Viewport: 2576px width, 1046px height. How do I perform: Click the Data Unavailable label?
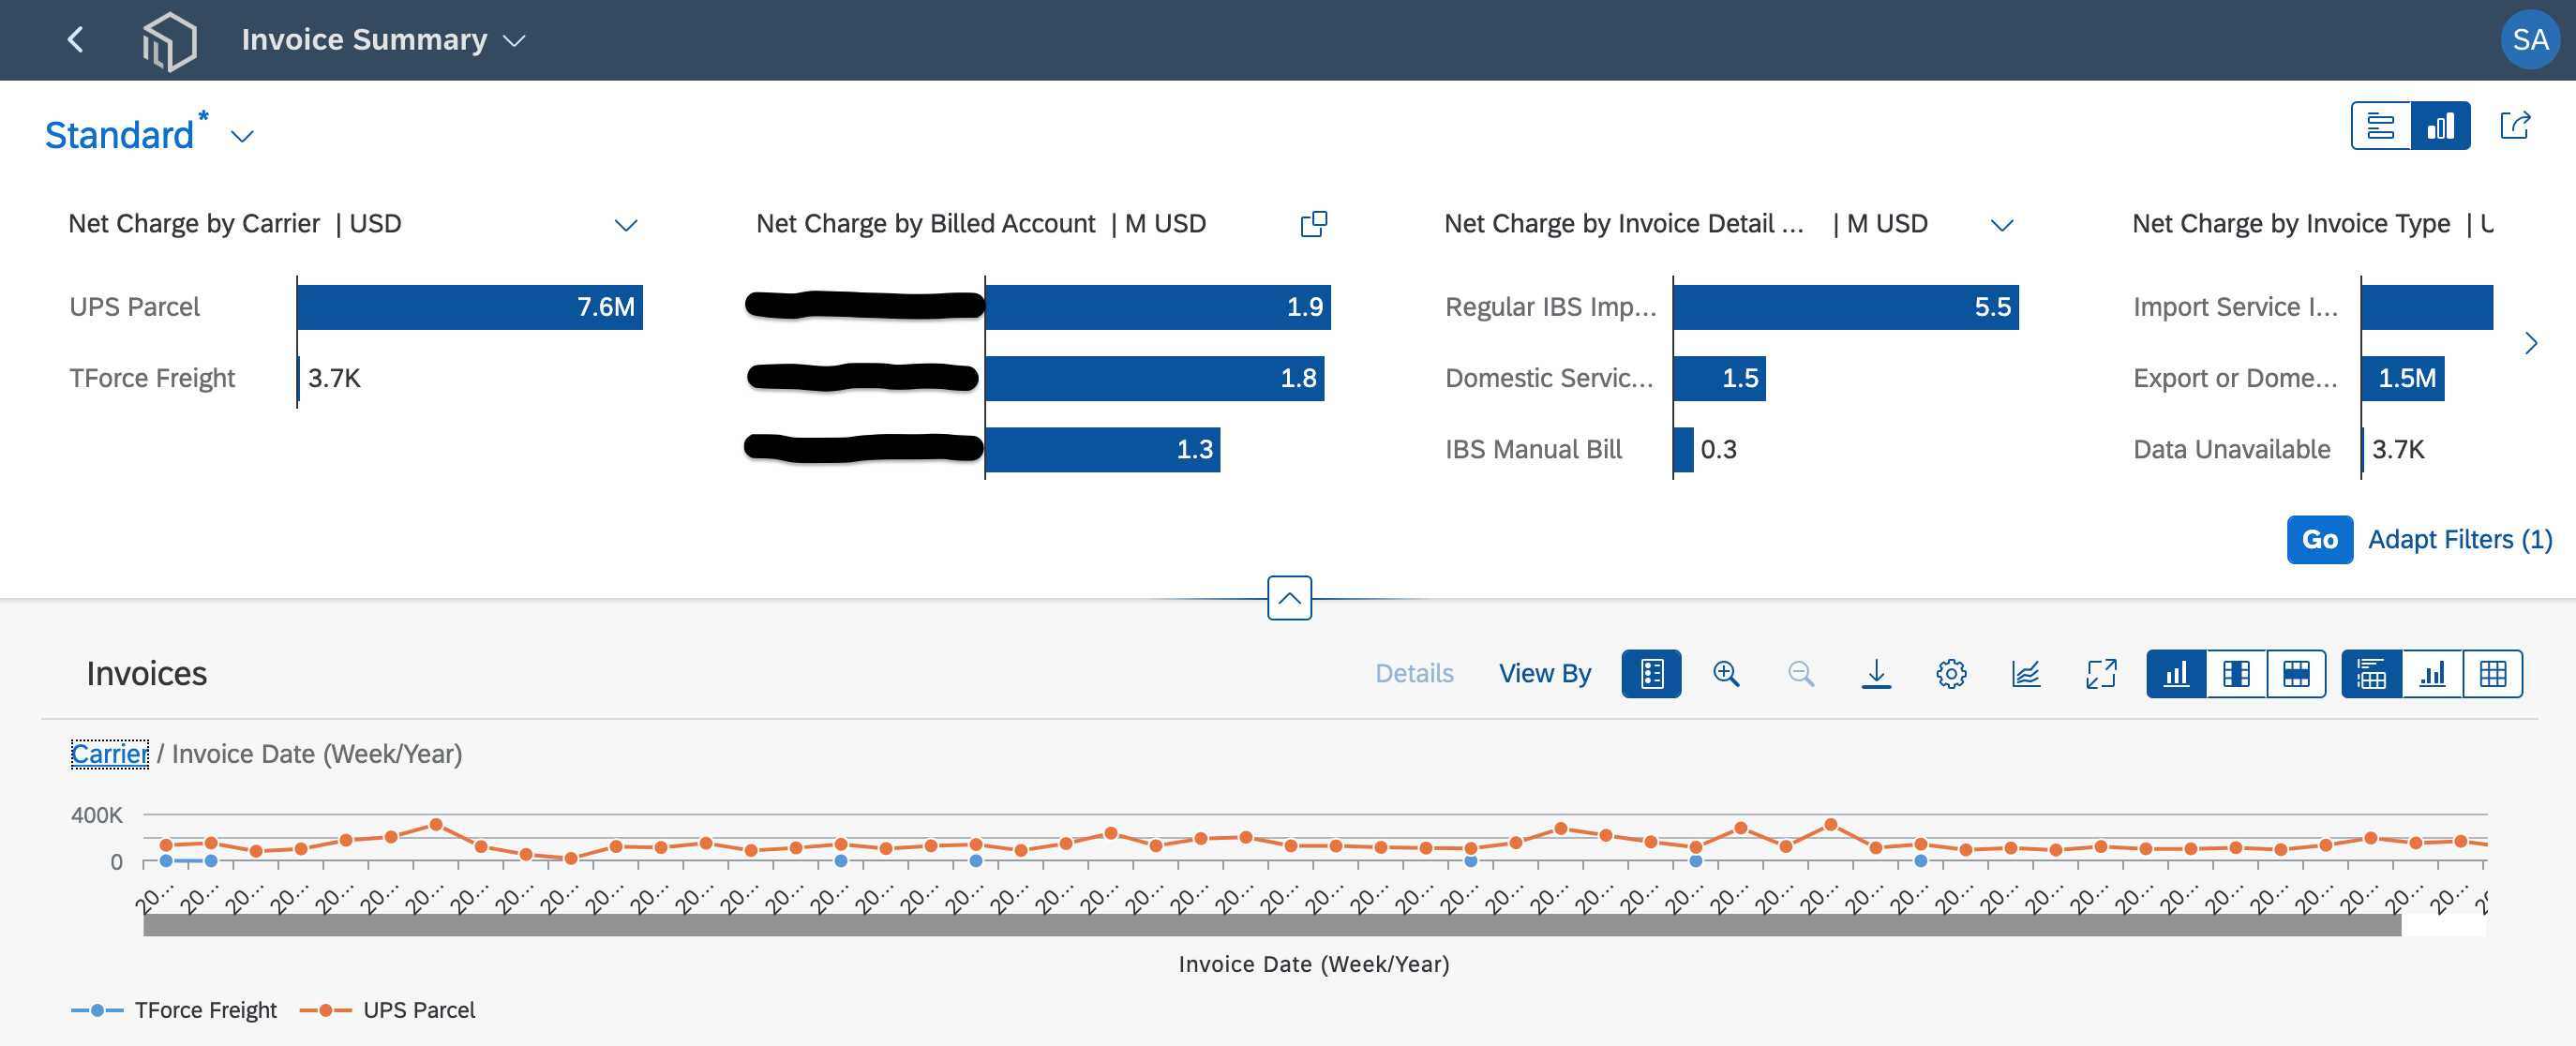pos(2231,449)
